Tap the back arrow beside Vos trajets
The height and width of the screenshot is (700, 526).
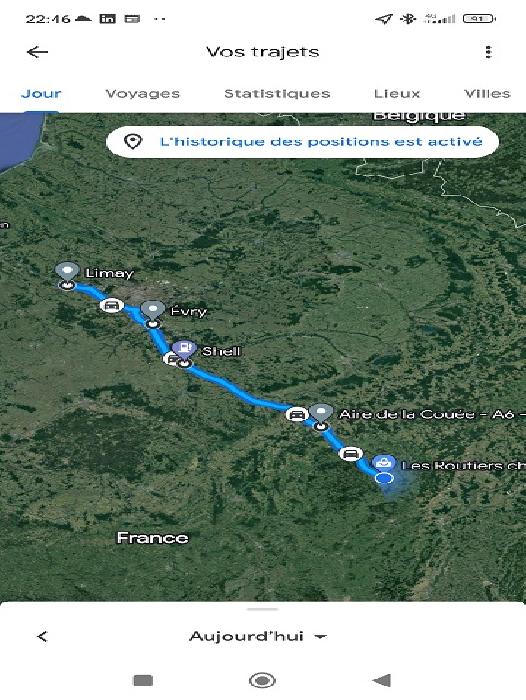(38, 52)
